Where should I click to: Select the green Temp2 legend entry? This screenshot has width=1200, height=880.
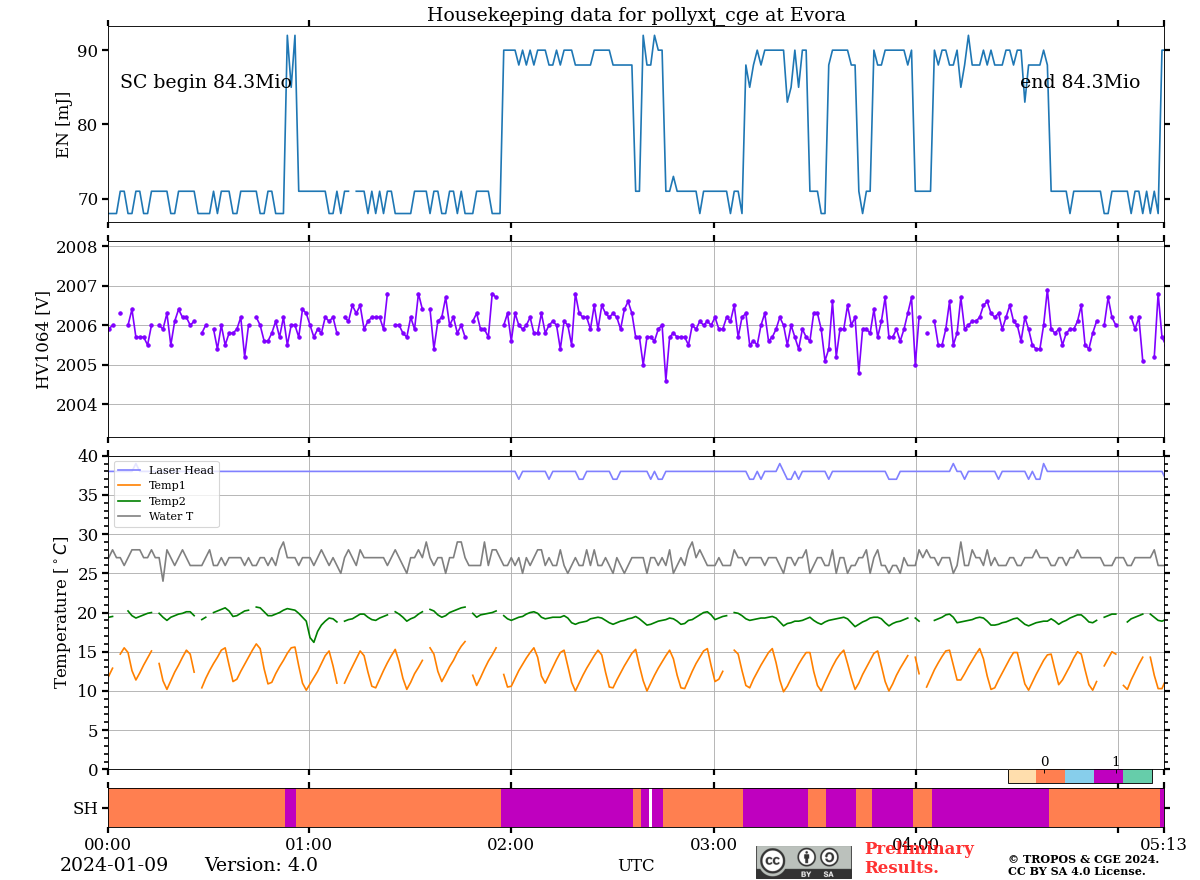click(167, 501)
